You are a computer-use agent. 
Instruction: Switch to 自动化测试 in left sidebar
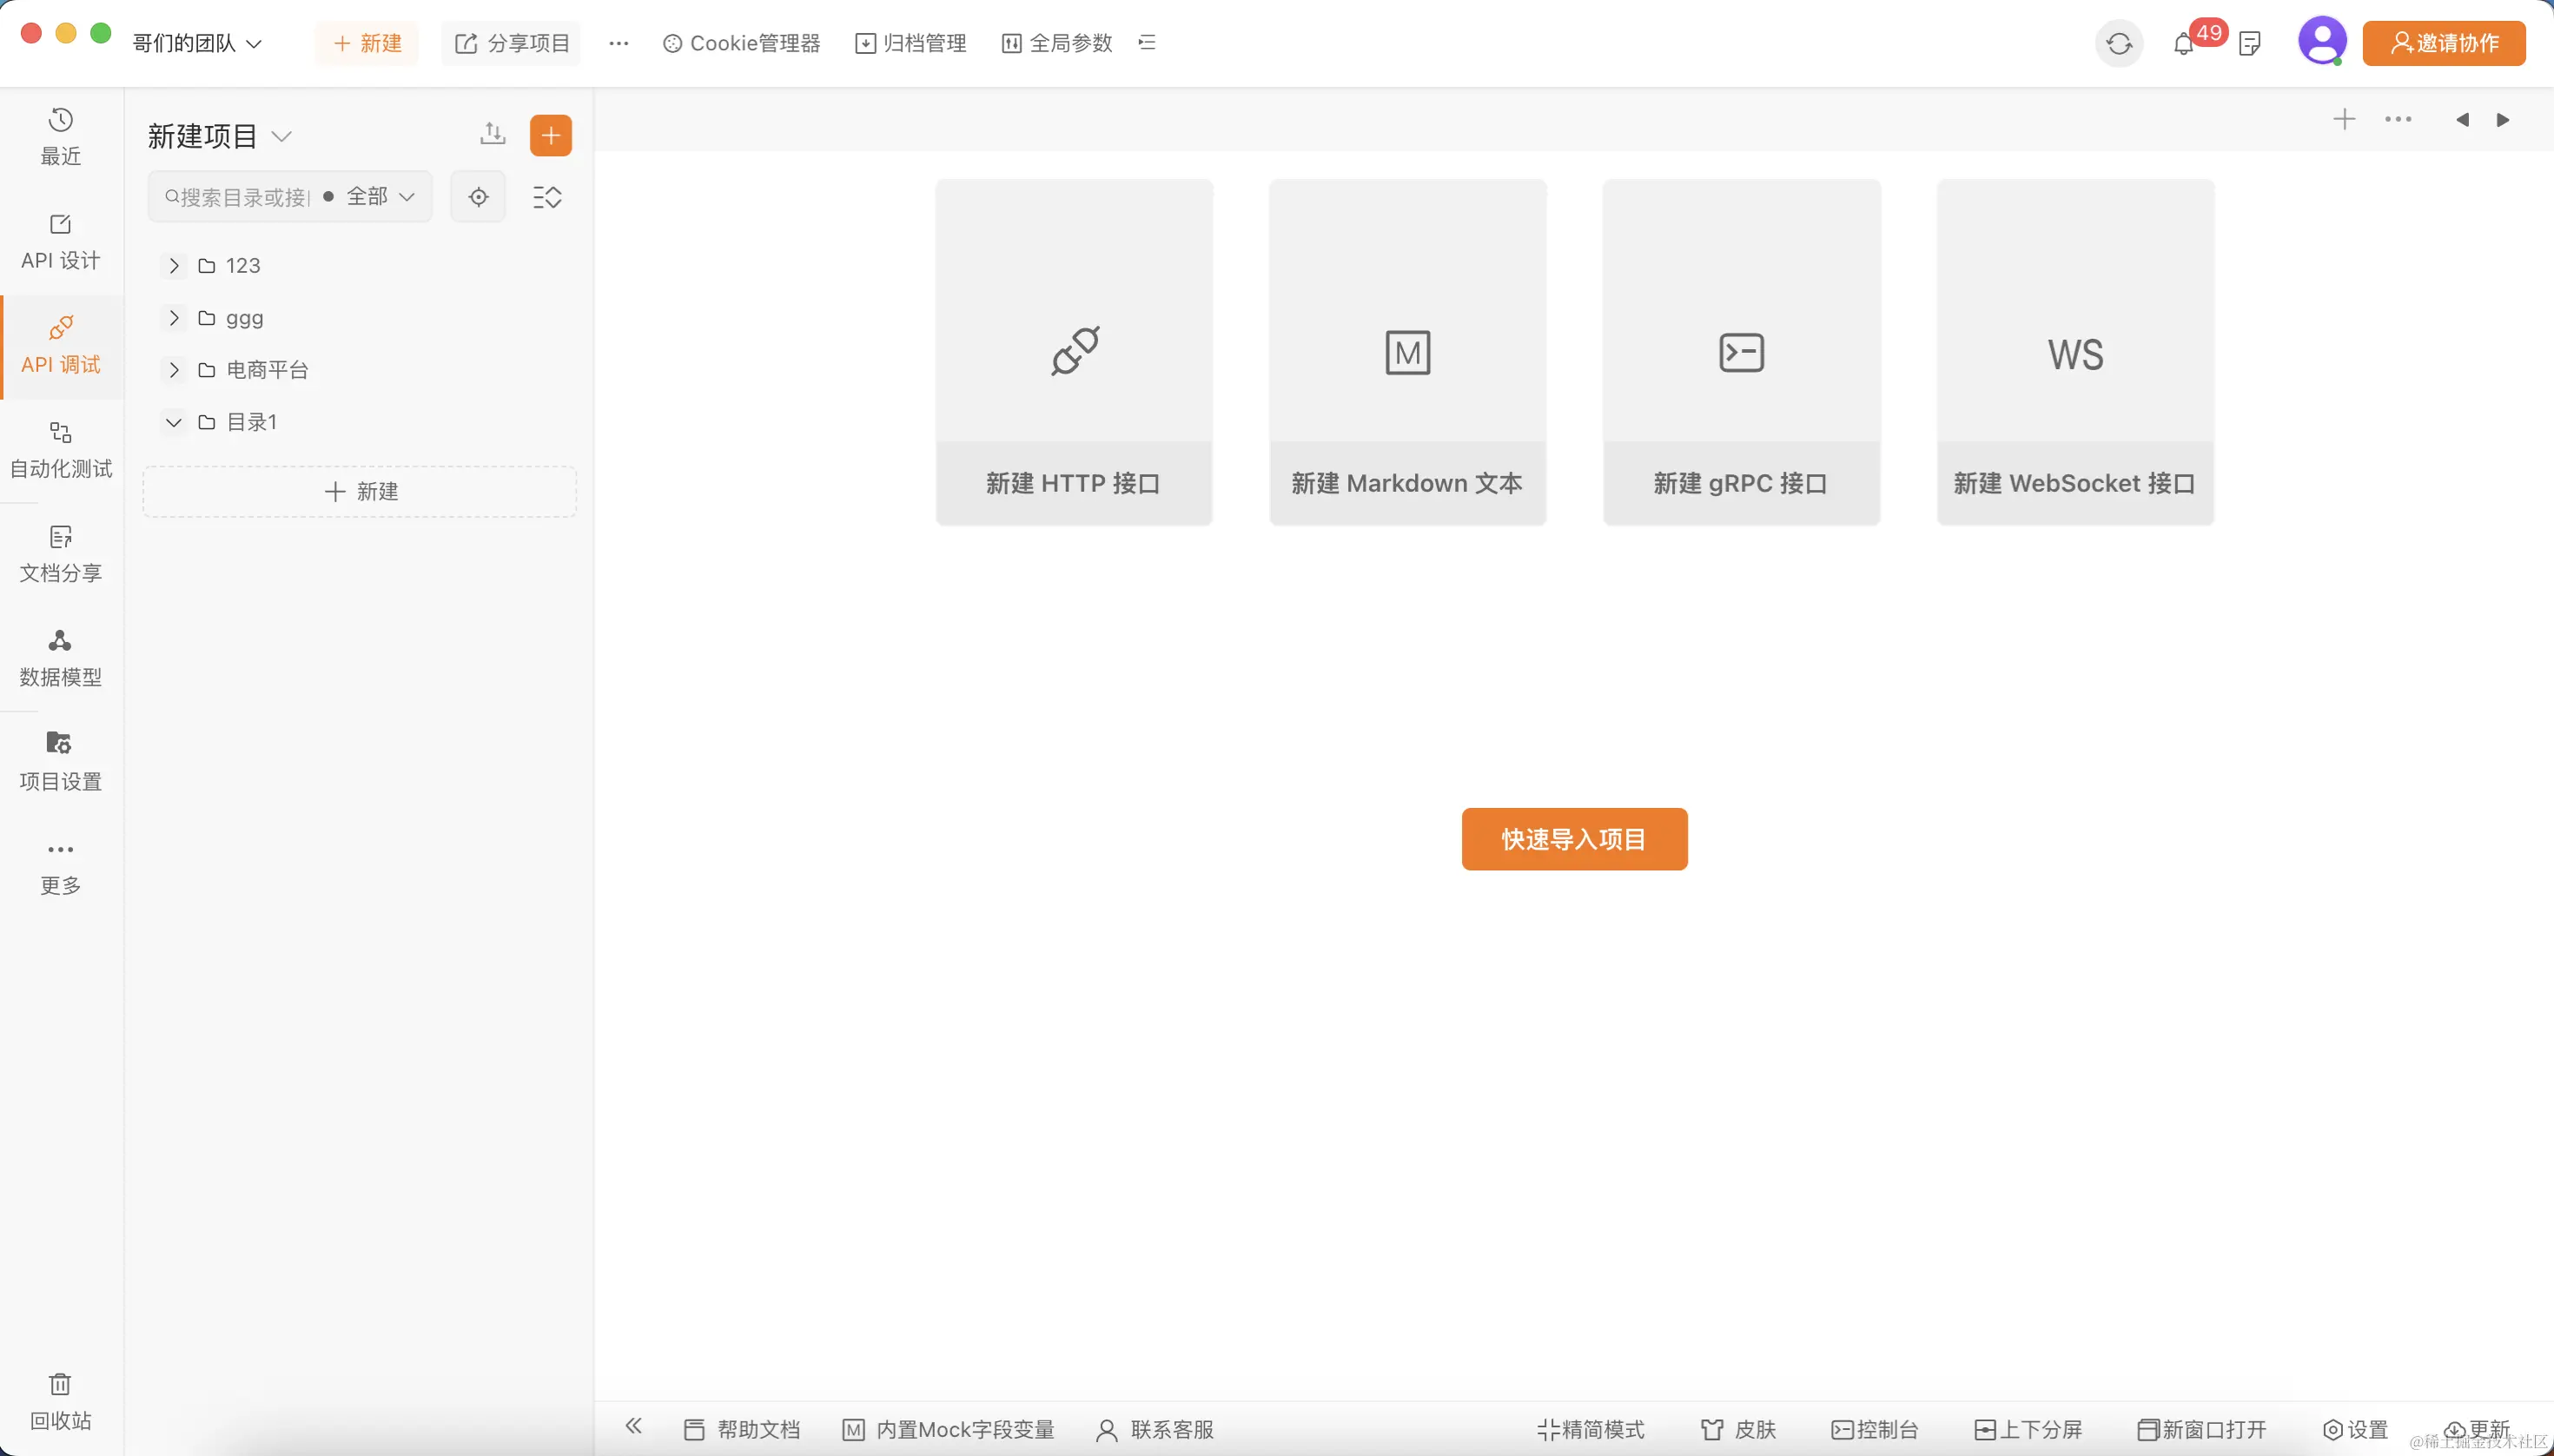tap(60, 449)
